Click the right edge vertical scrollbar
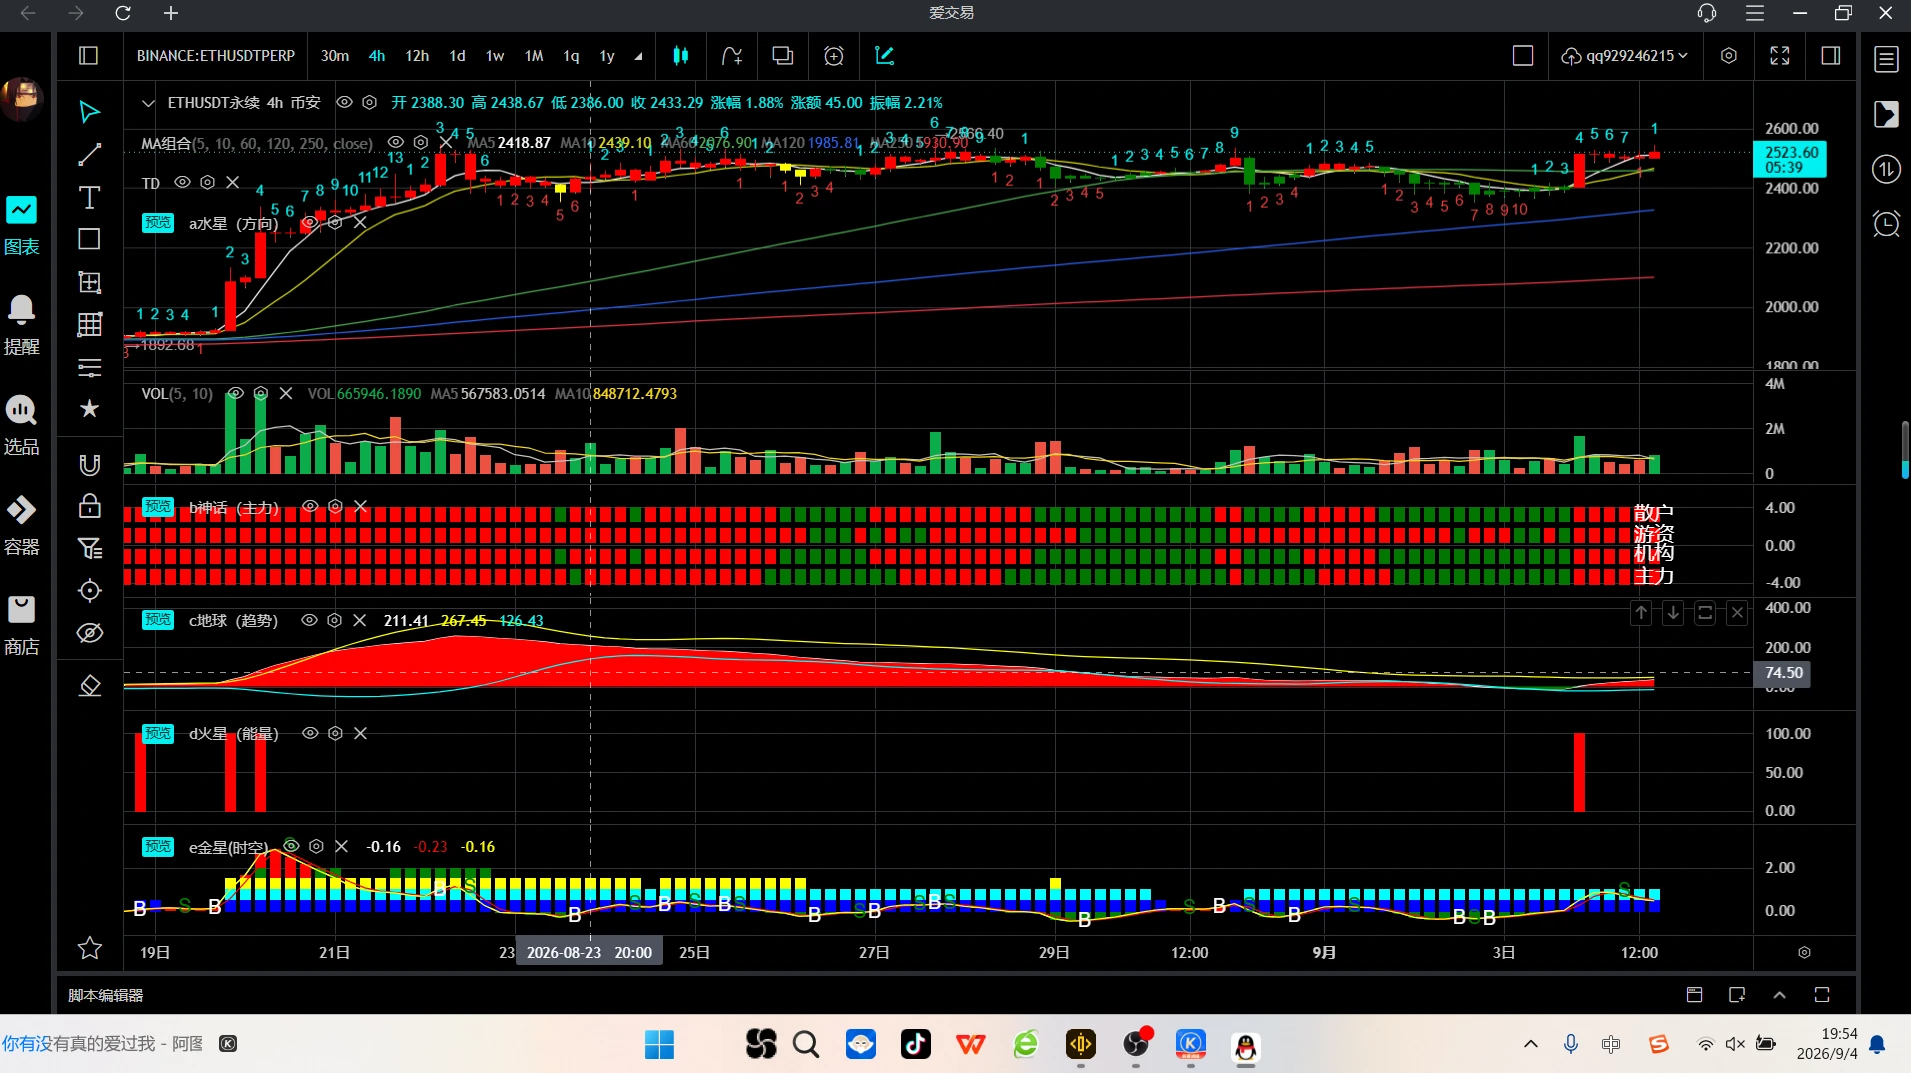Image resolution: width=1911 pixels, height=1073 pixels. (x=1905, y=450)
